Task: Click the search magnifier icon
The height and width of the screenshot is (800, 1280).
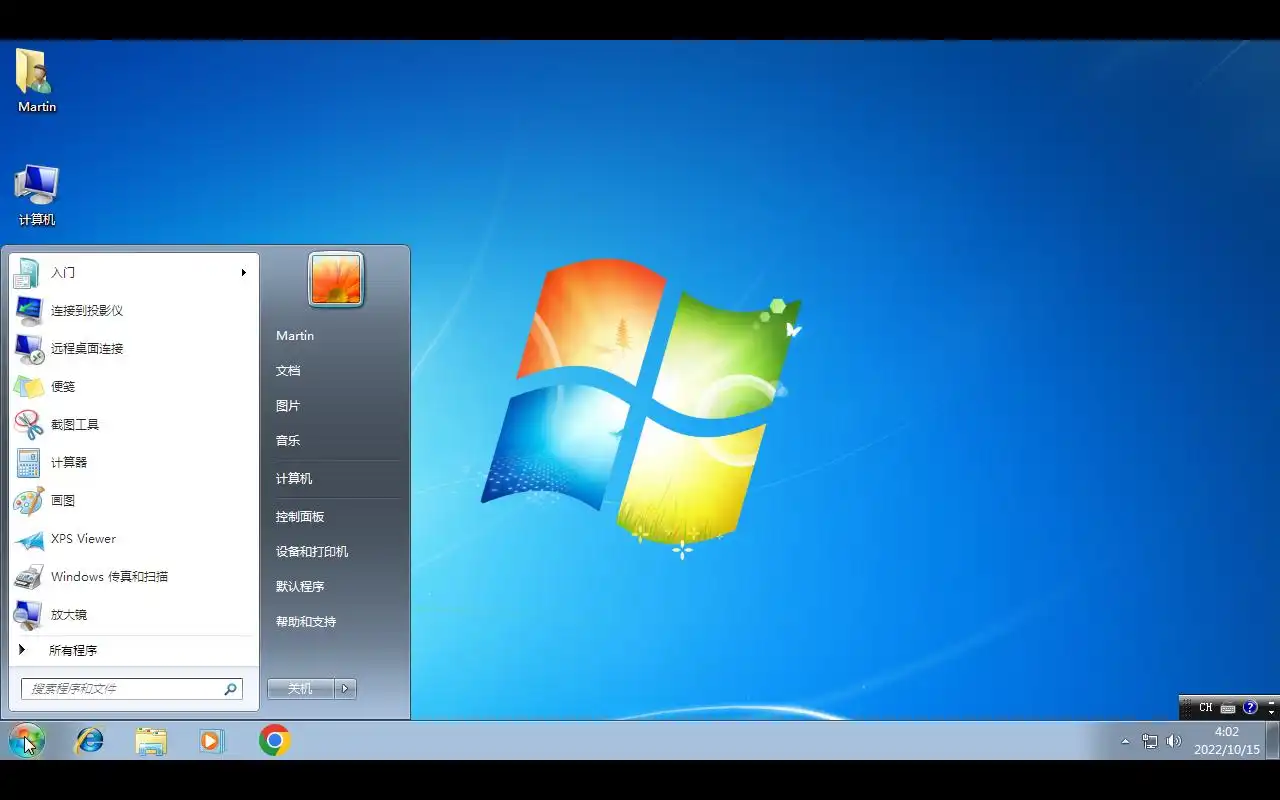Action: tap(230, 689)
